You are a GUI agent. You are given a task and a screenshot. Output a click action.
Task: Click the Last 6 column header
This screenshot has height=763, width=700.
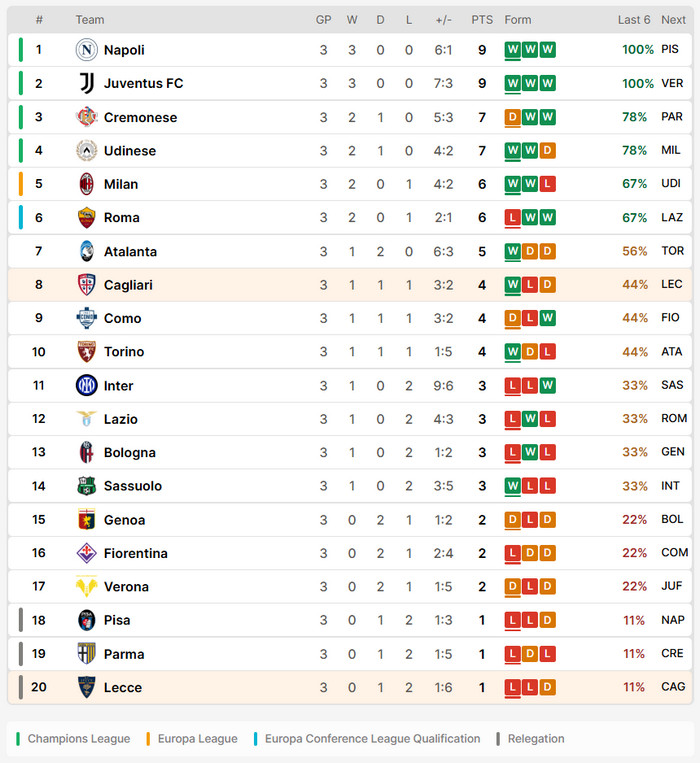click(x=634, y=20)
